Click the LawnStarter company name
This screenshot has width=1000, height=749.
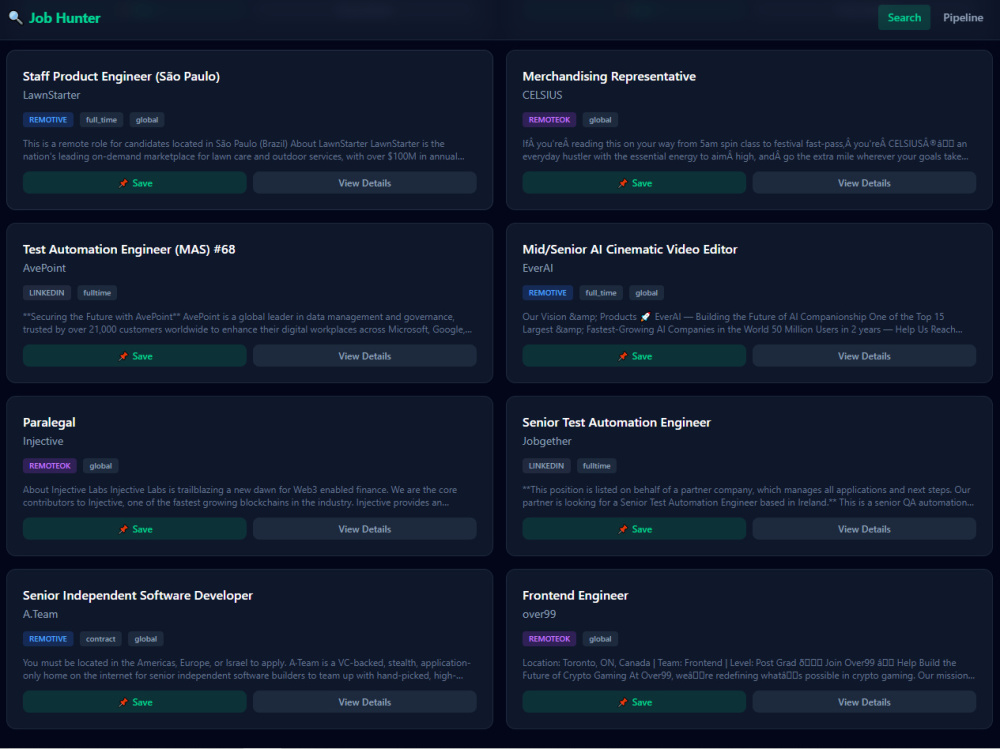[52, 95]
